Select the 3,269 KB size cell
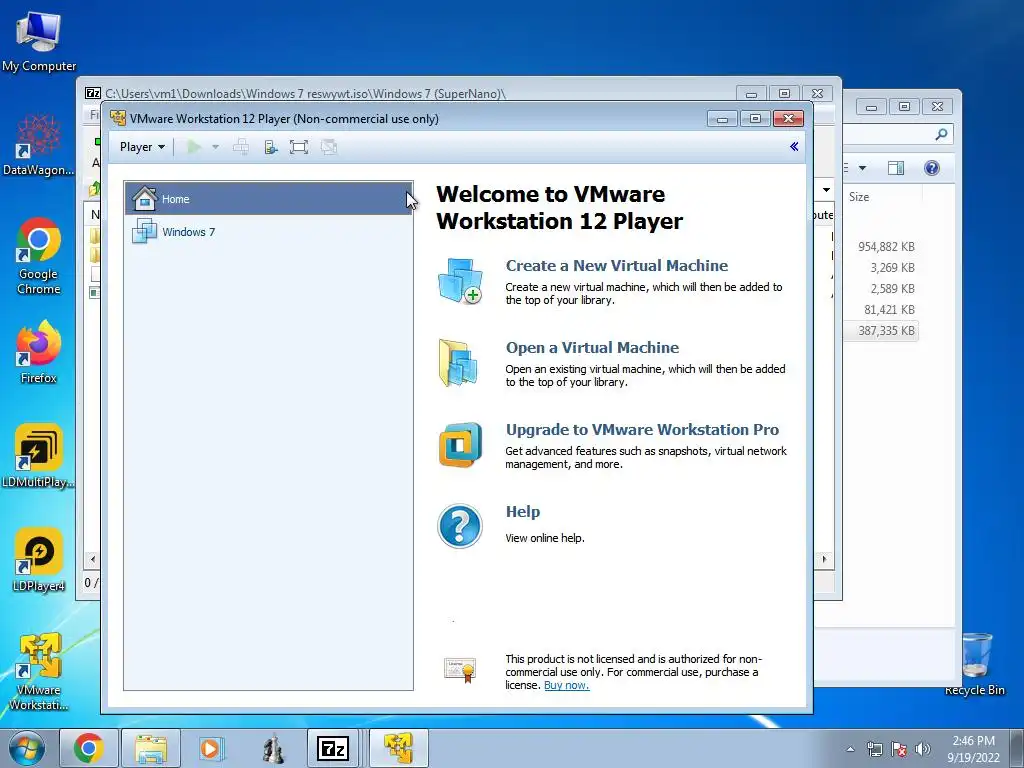 coord(892,268)
